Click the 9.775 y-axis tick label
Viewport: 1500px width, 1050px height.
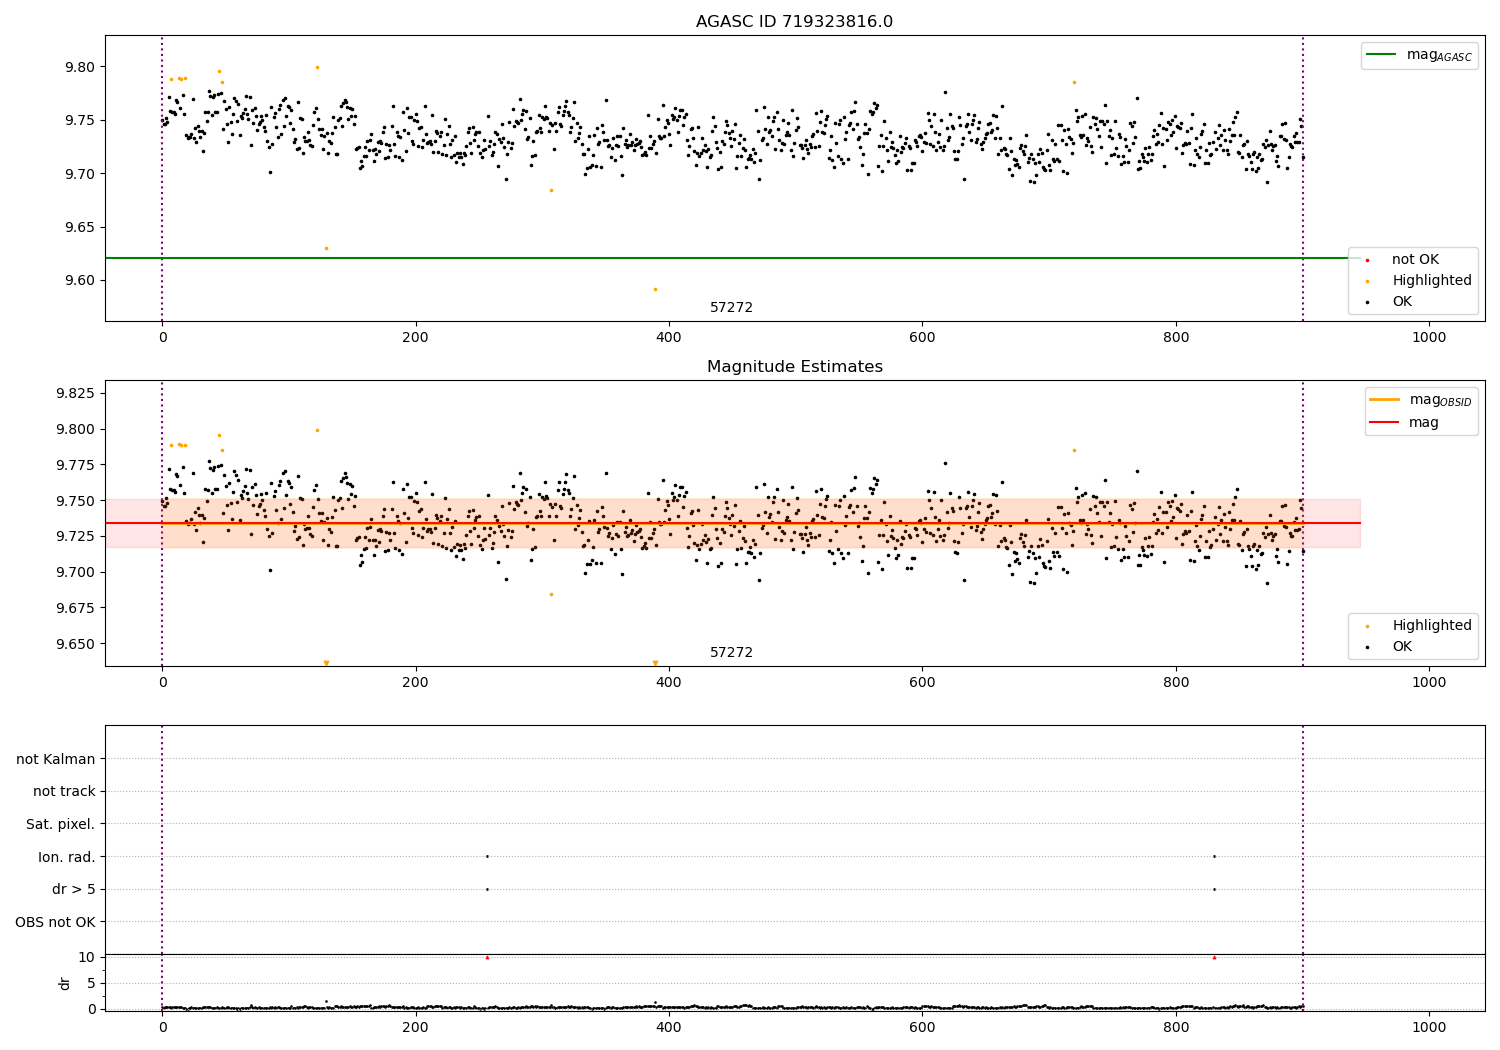77,465
